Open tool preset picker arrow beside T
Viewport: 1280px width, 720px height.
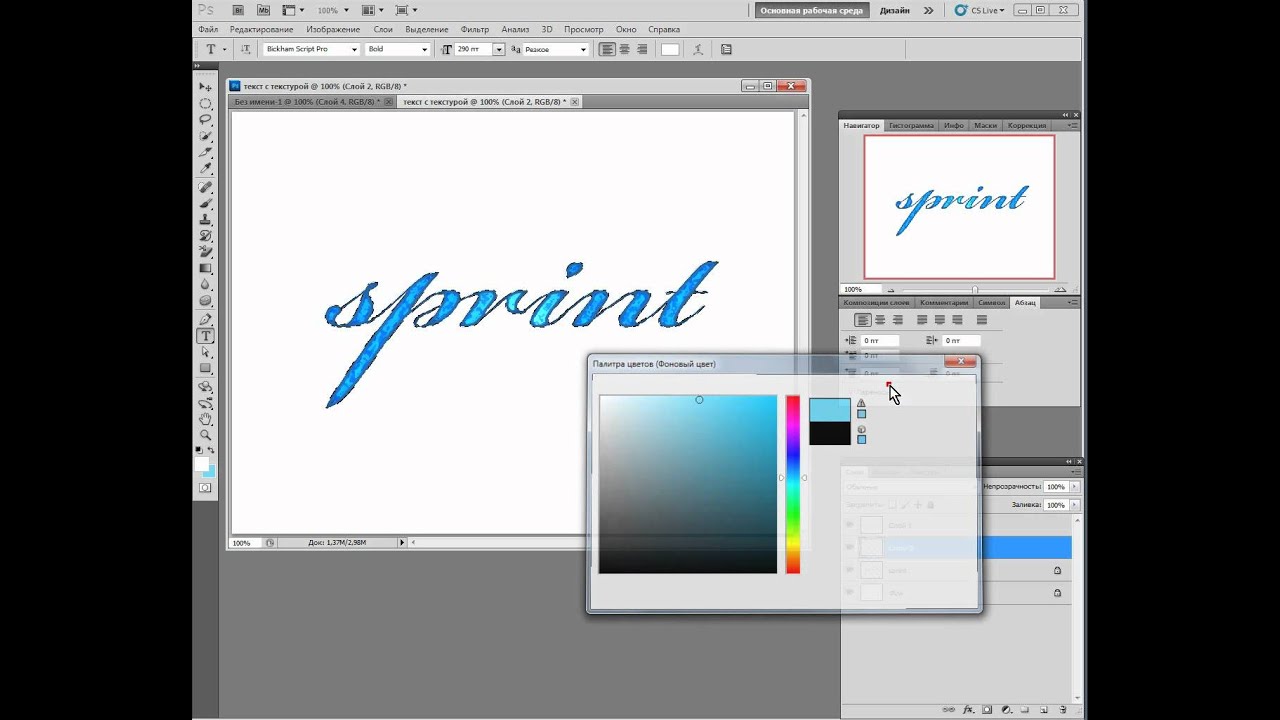click(224, 49)
